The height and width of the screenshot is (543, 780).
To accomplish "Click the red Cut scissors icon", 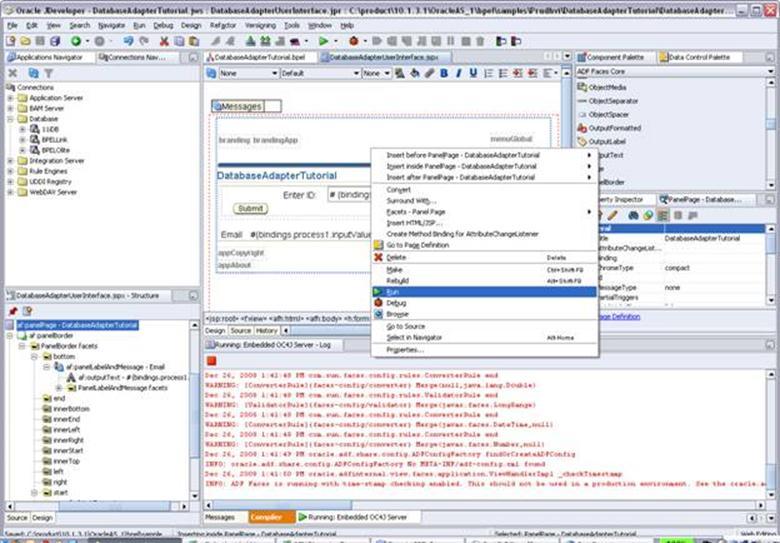I will point(164,41).
